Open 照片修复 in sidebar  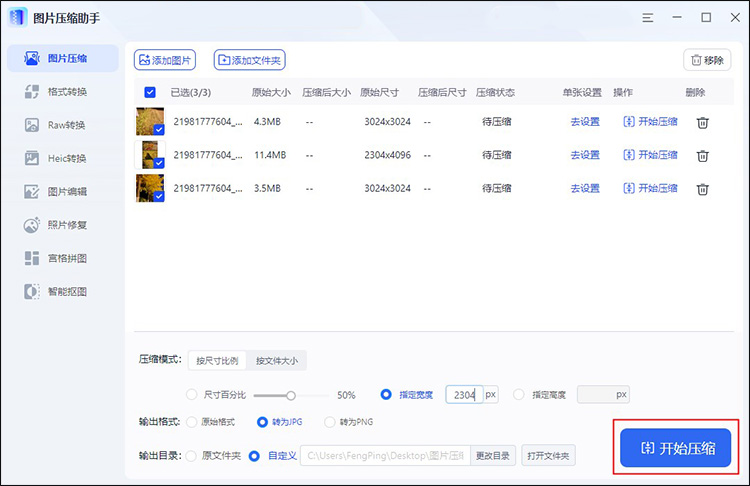coord(63,225)
